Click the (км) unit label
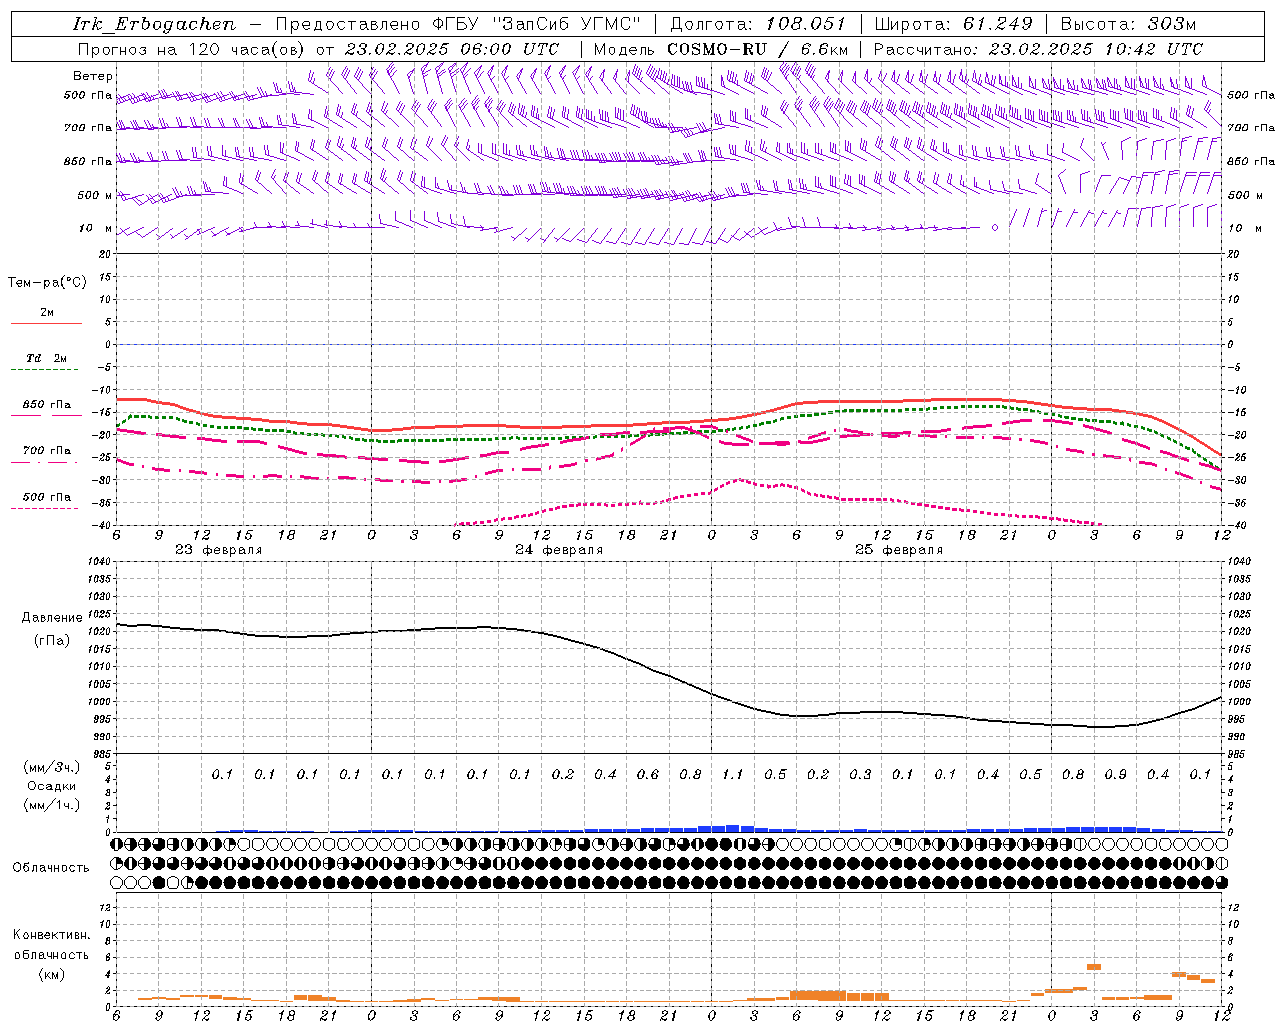Image resolution: width=1280 pixels, height=1024 pixels. pos(51,974)
